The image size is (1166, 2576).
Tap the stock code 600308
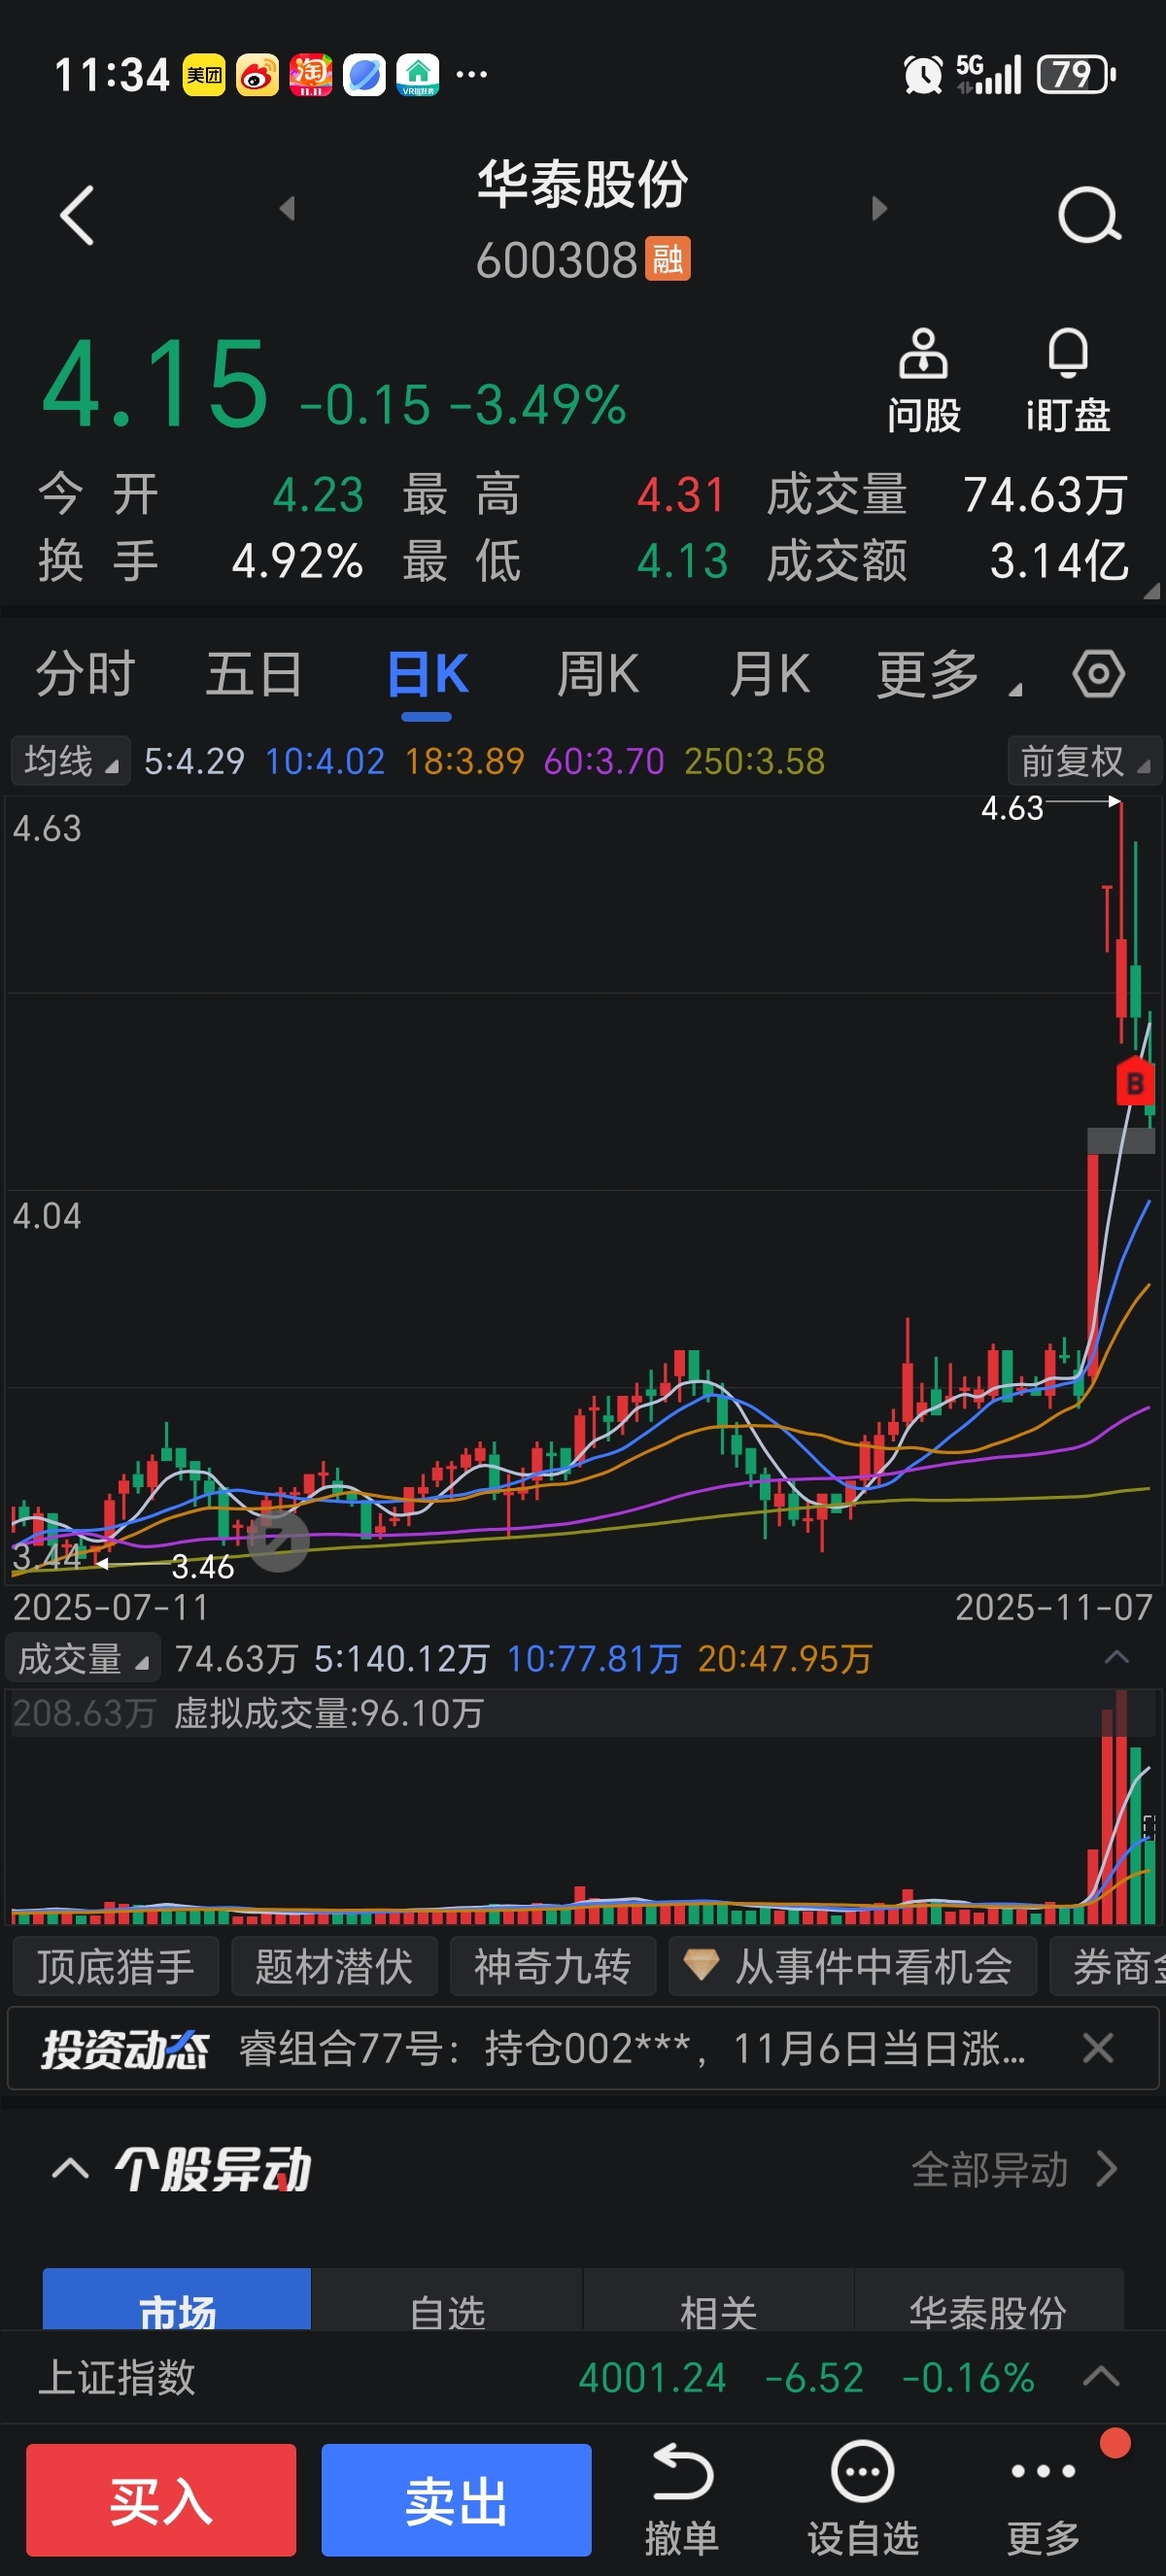(556, 260)
